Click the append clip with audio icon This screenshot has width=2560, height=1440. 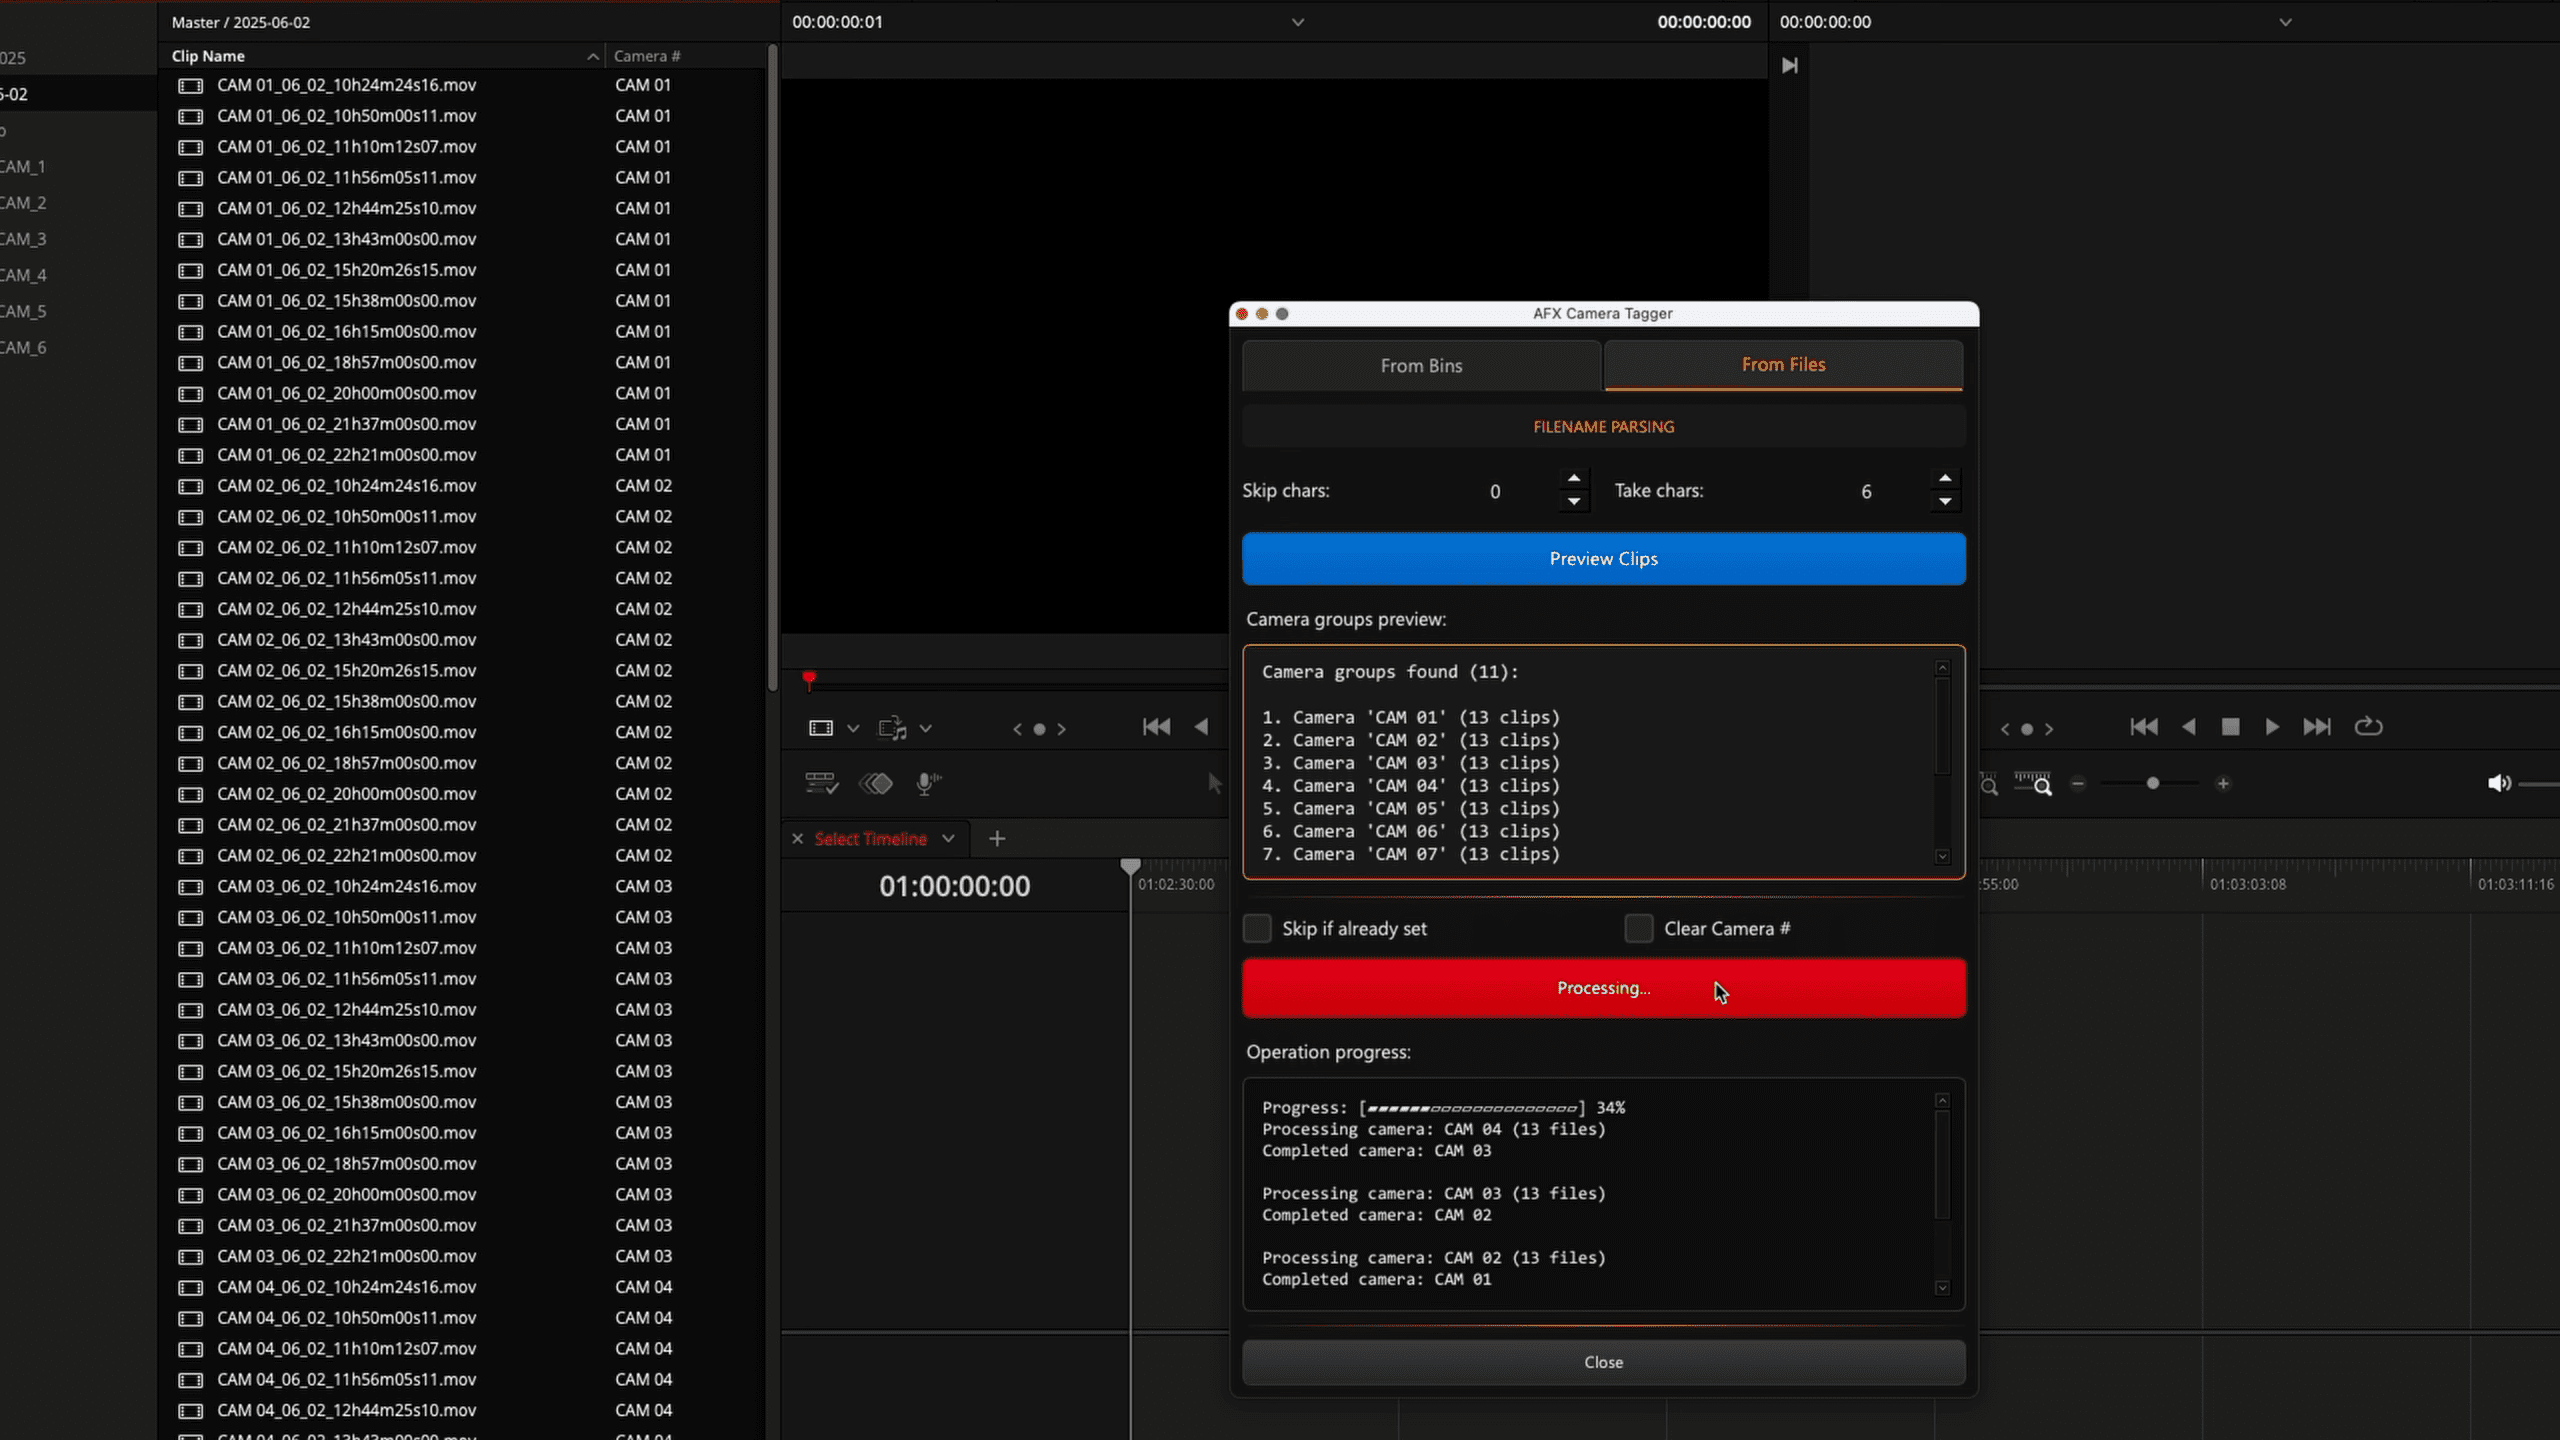pos(893,728)
